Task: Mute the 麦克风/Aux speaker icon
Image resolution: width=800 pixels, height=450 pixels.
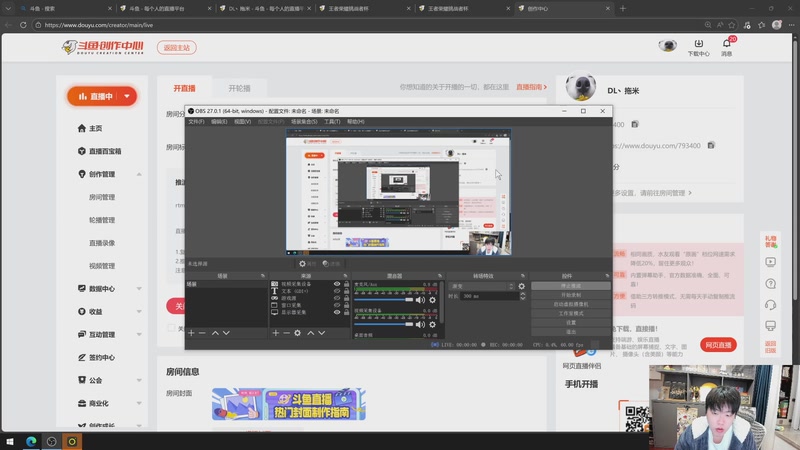Action: pyautogui.click(x=420, y=300)
